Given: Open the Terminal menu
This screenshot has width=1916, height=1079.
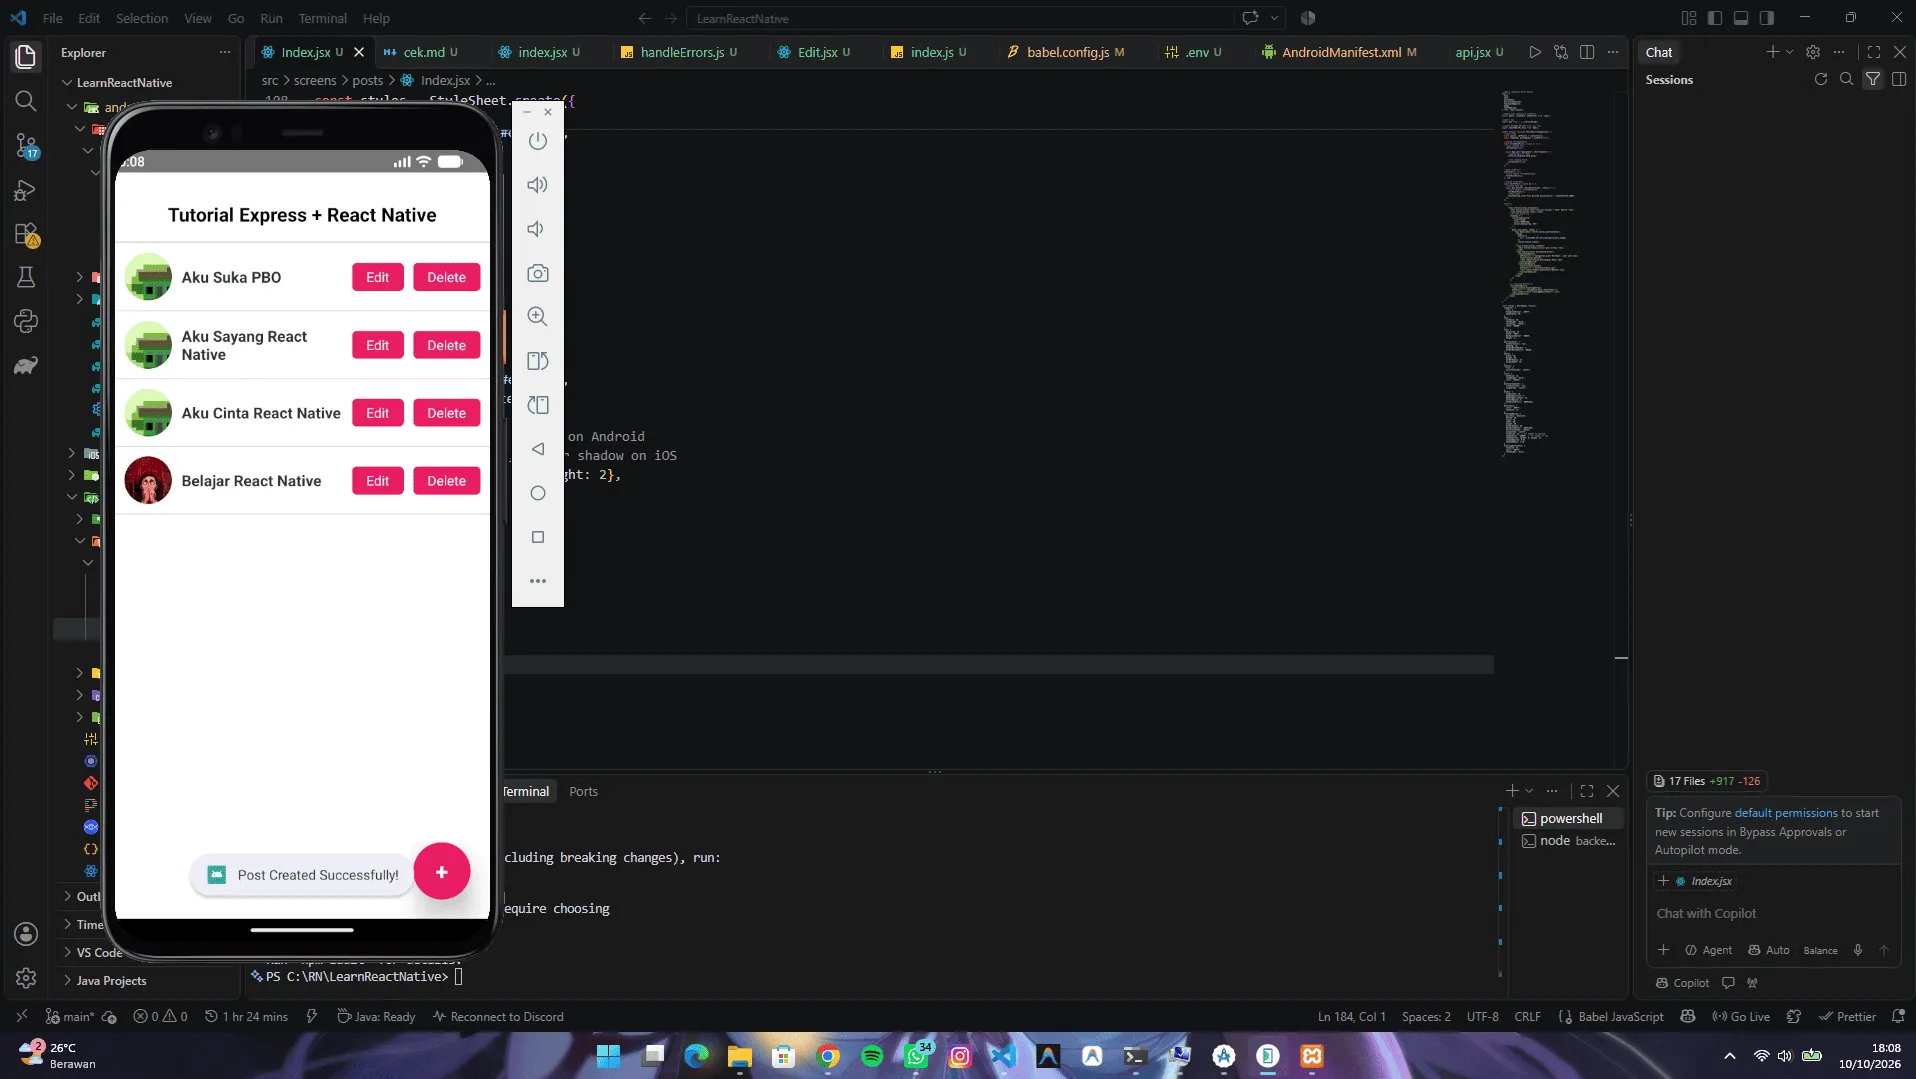Looking at the screenshot, I should tap(322, 18).
